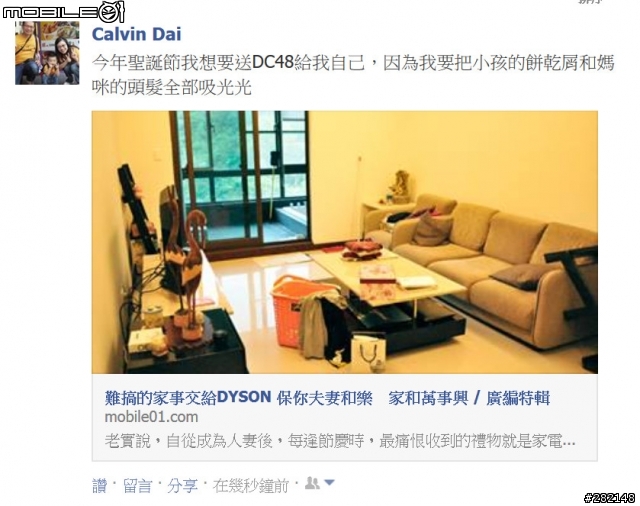
Task: Expand the audience selector dropdown arrow
Action: tap(329, 483)
